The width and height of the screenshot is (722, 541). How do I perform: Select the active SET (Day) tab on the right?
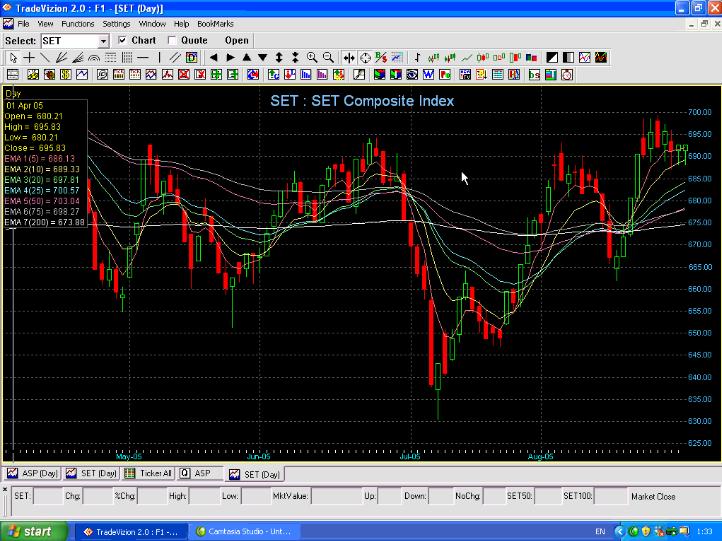click(255, 474)
